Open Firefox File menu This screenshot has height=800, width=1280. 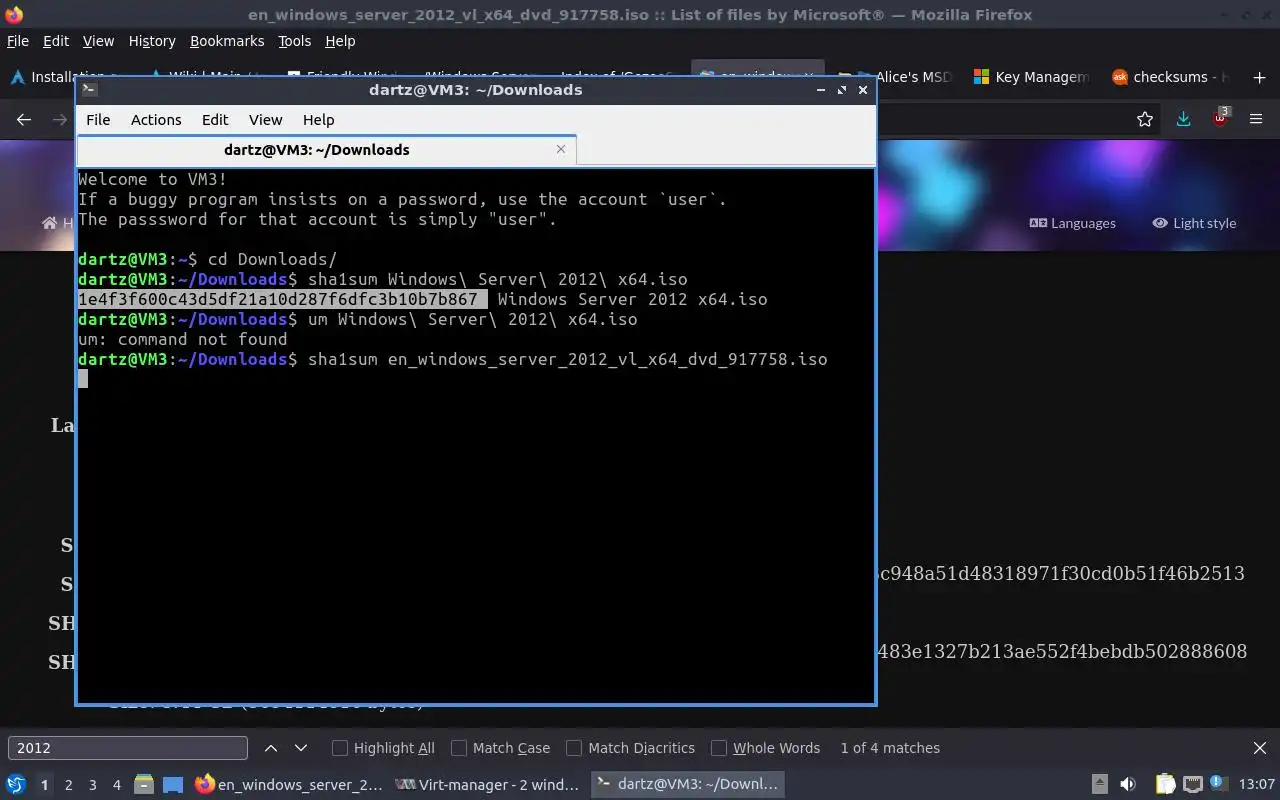point(18,41)
